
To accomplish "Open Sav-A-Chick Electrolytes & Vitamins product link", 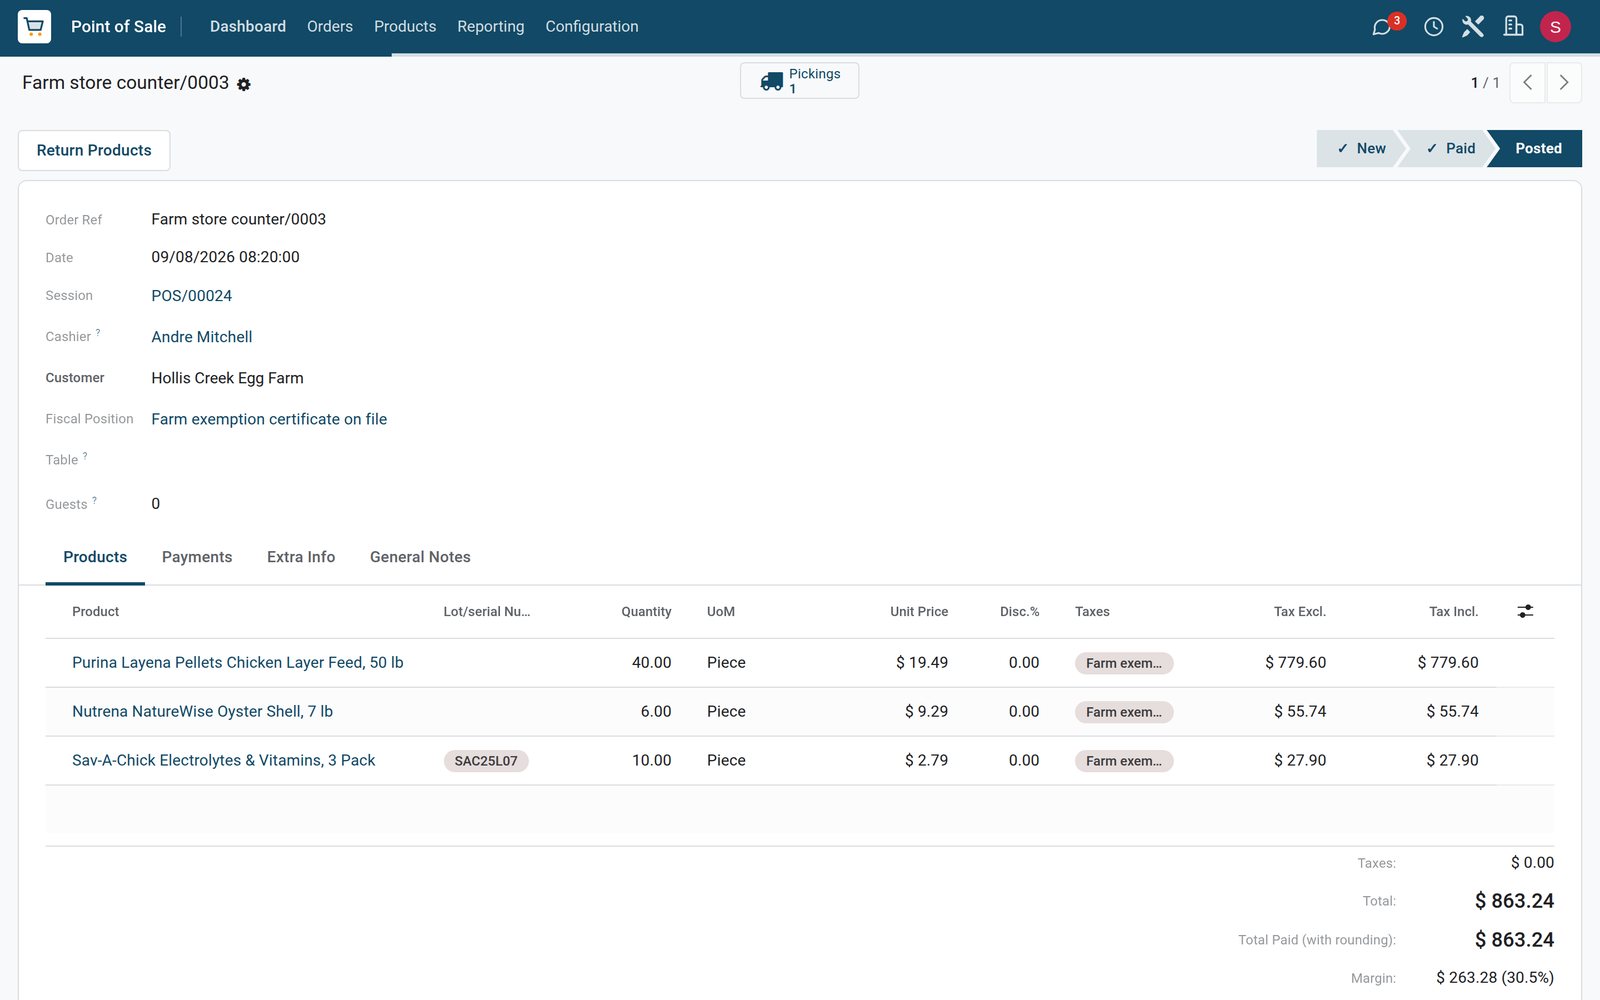I will tap(224, 761).
